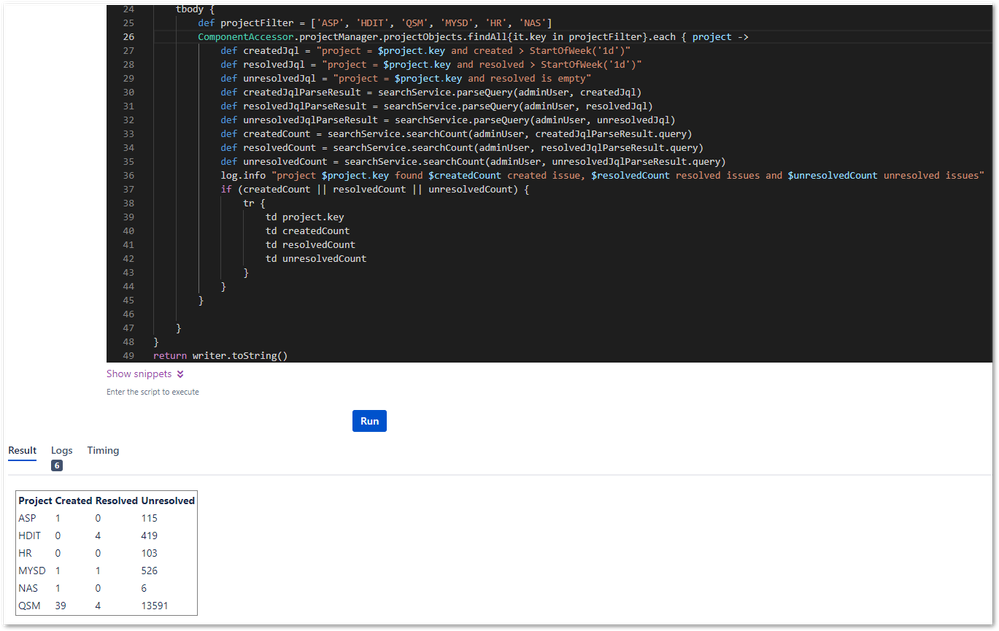Select the Project column header

[35, 500]
